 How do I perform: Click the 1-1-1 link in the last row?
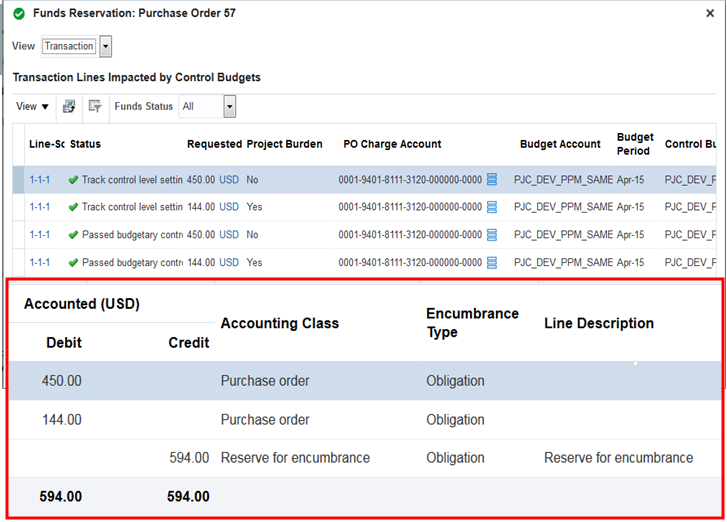click(40, 262)
